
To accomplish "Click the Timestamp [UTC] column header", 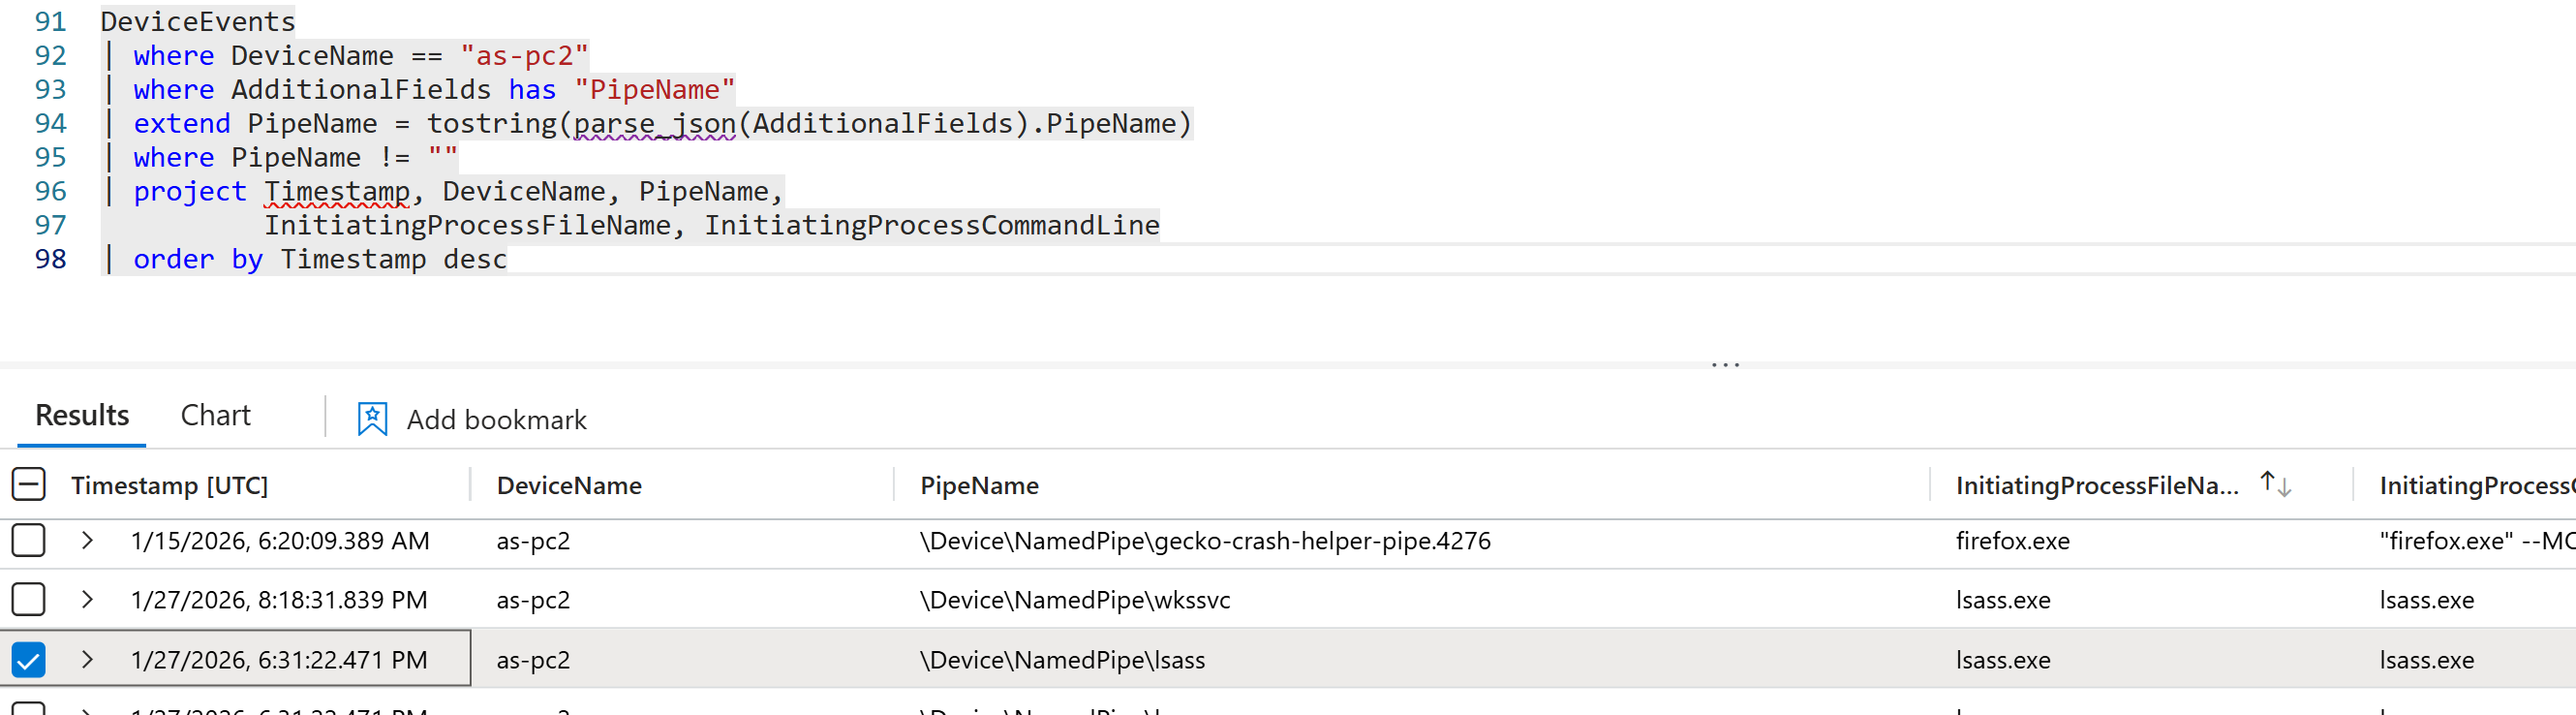I will pos(170,486).
